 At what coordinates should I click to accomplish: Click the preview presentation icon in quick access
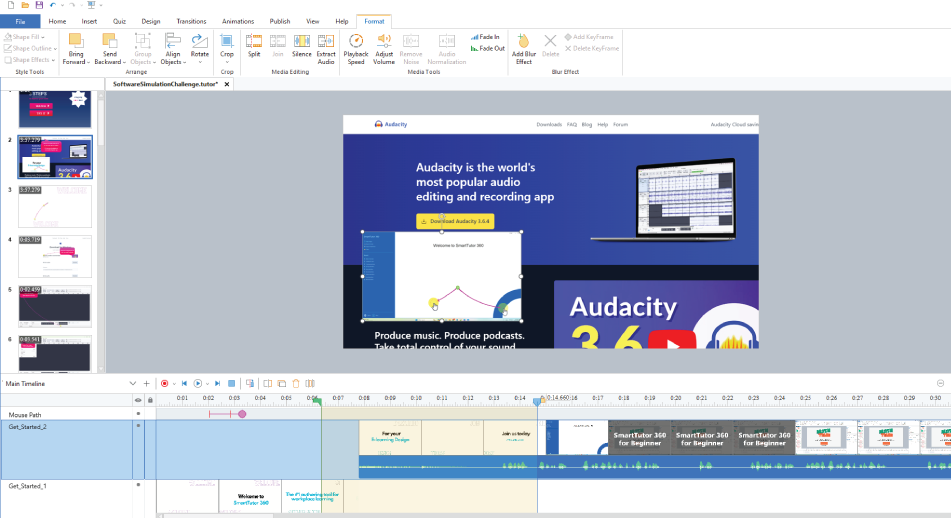point(92,5)
